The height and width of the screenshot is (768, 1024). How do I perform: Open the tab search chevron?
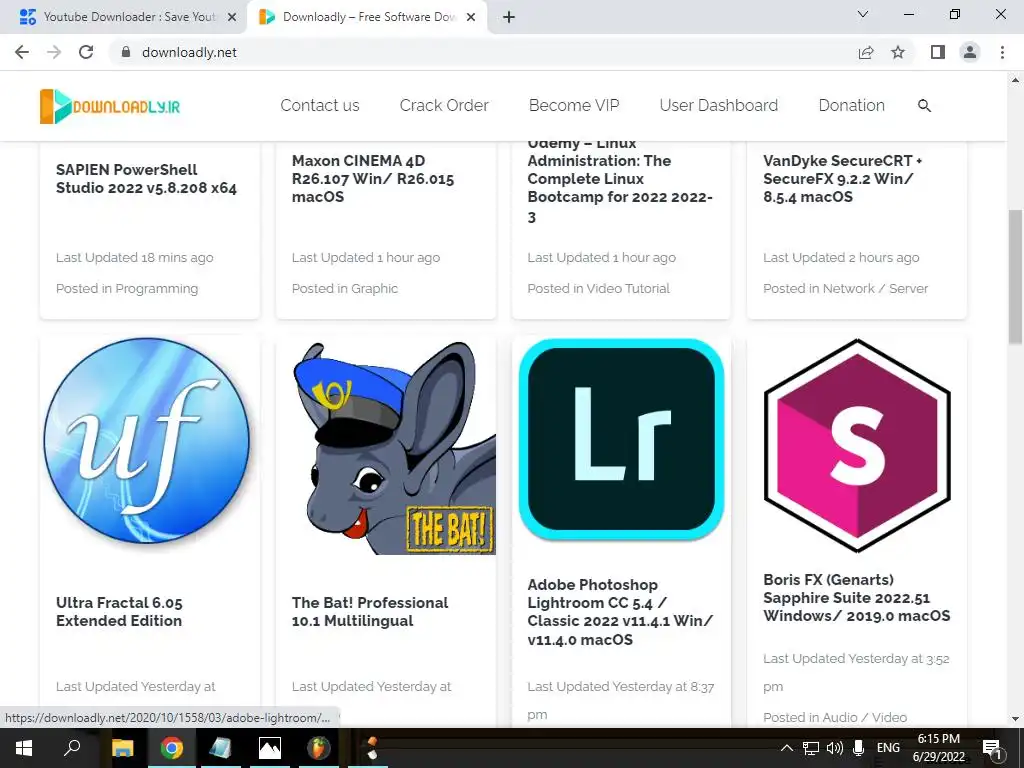(863, 14)
